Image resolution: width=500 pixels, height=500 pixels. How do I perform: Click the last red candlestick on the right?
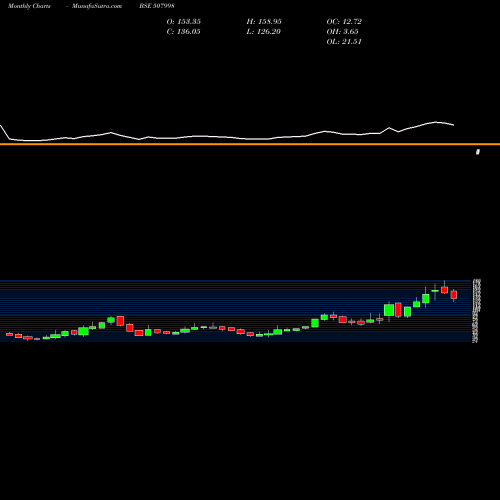454,295
